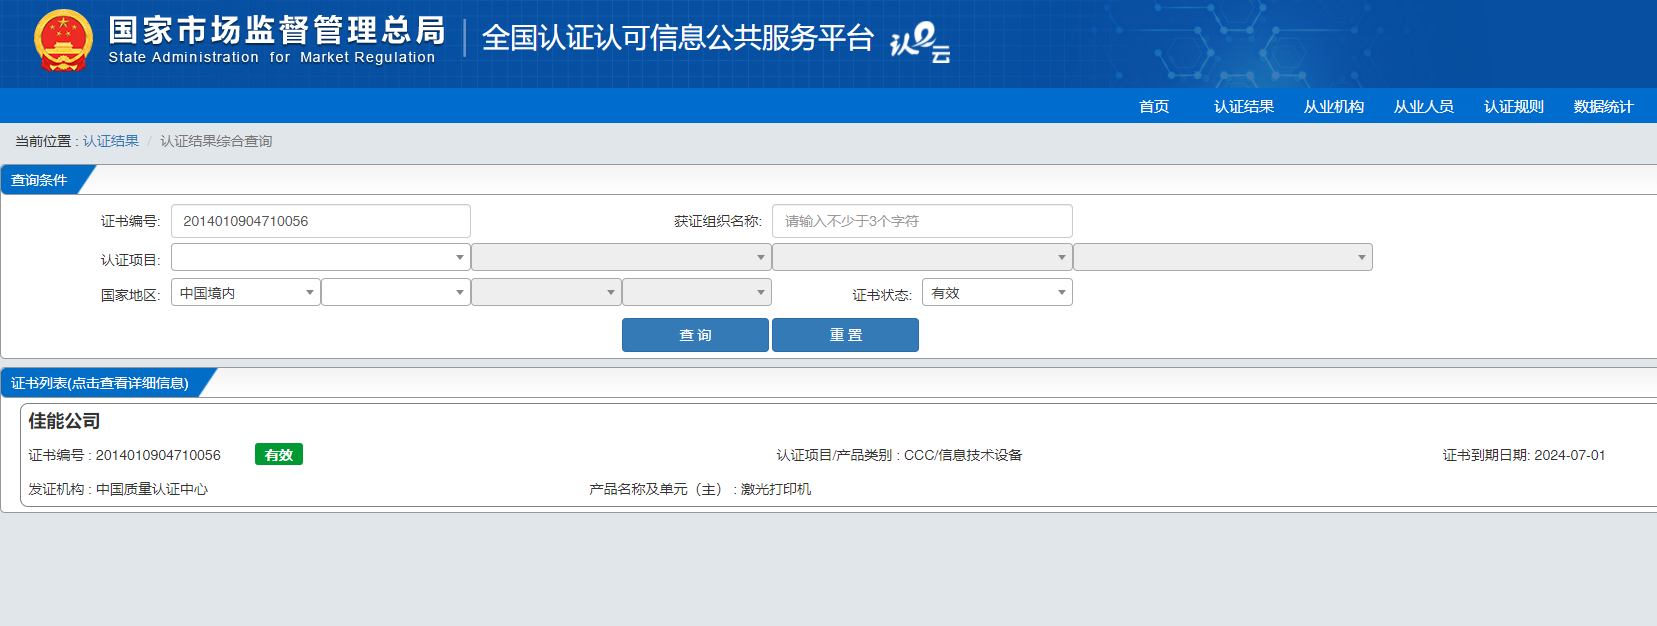This screenshot has height=626, width=1657.
Task: Follow the 认证结果 breadcrumb link
Action: tap(111, 141)
